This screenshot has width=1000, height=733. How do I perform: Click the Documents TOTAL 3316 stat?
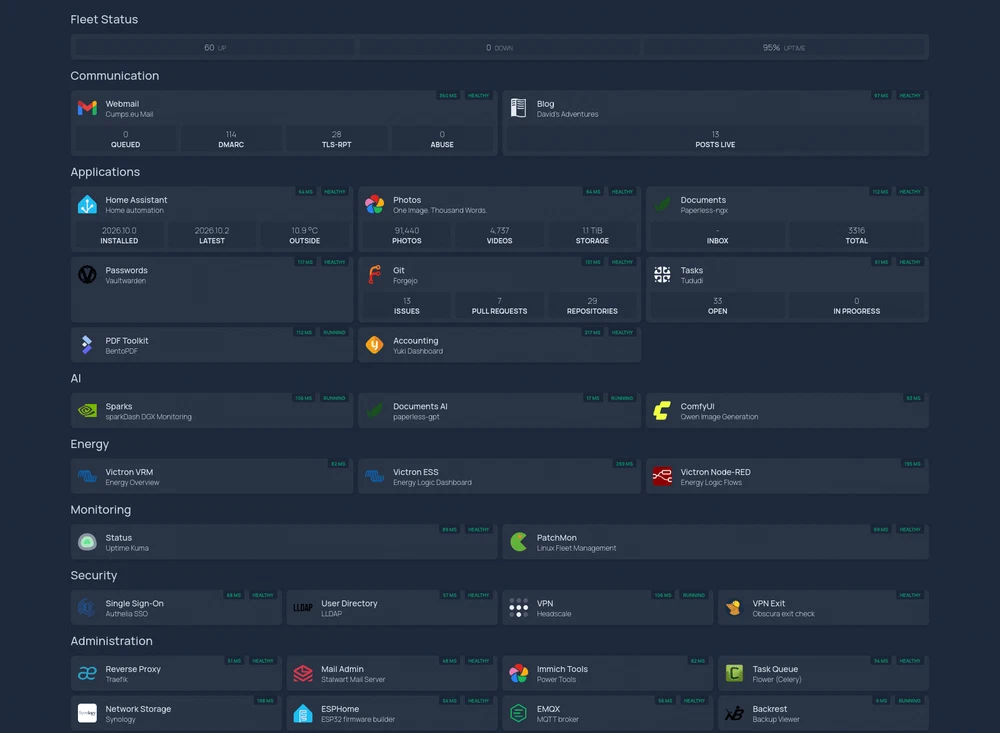[857, 235]
